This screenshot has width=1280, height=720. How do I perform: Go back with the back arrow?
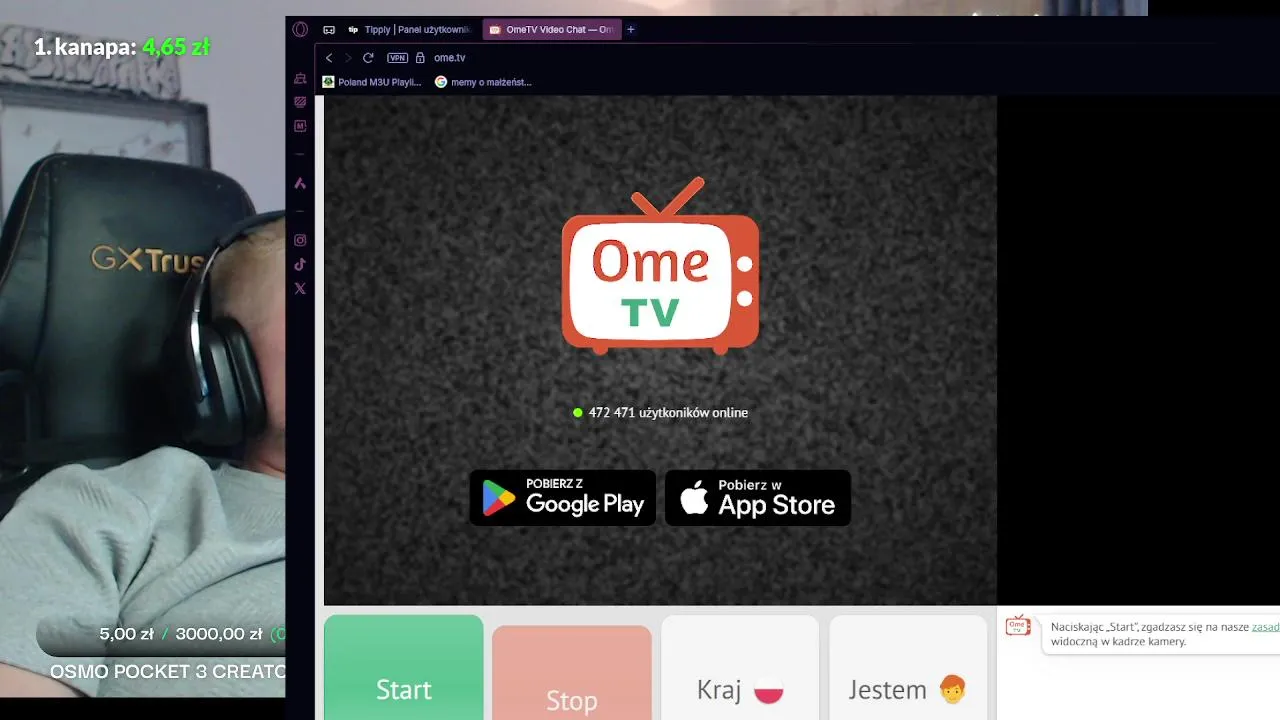tap(329, 58)
